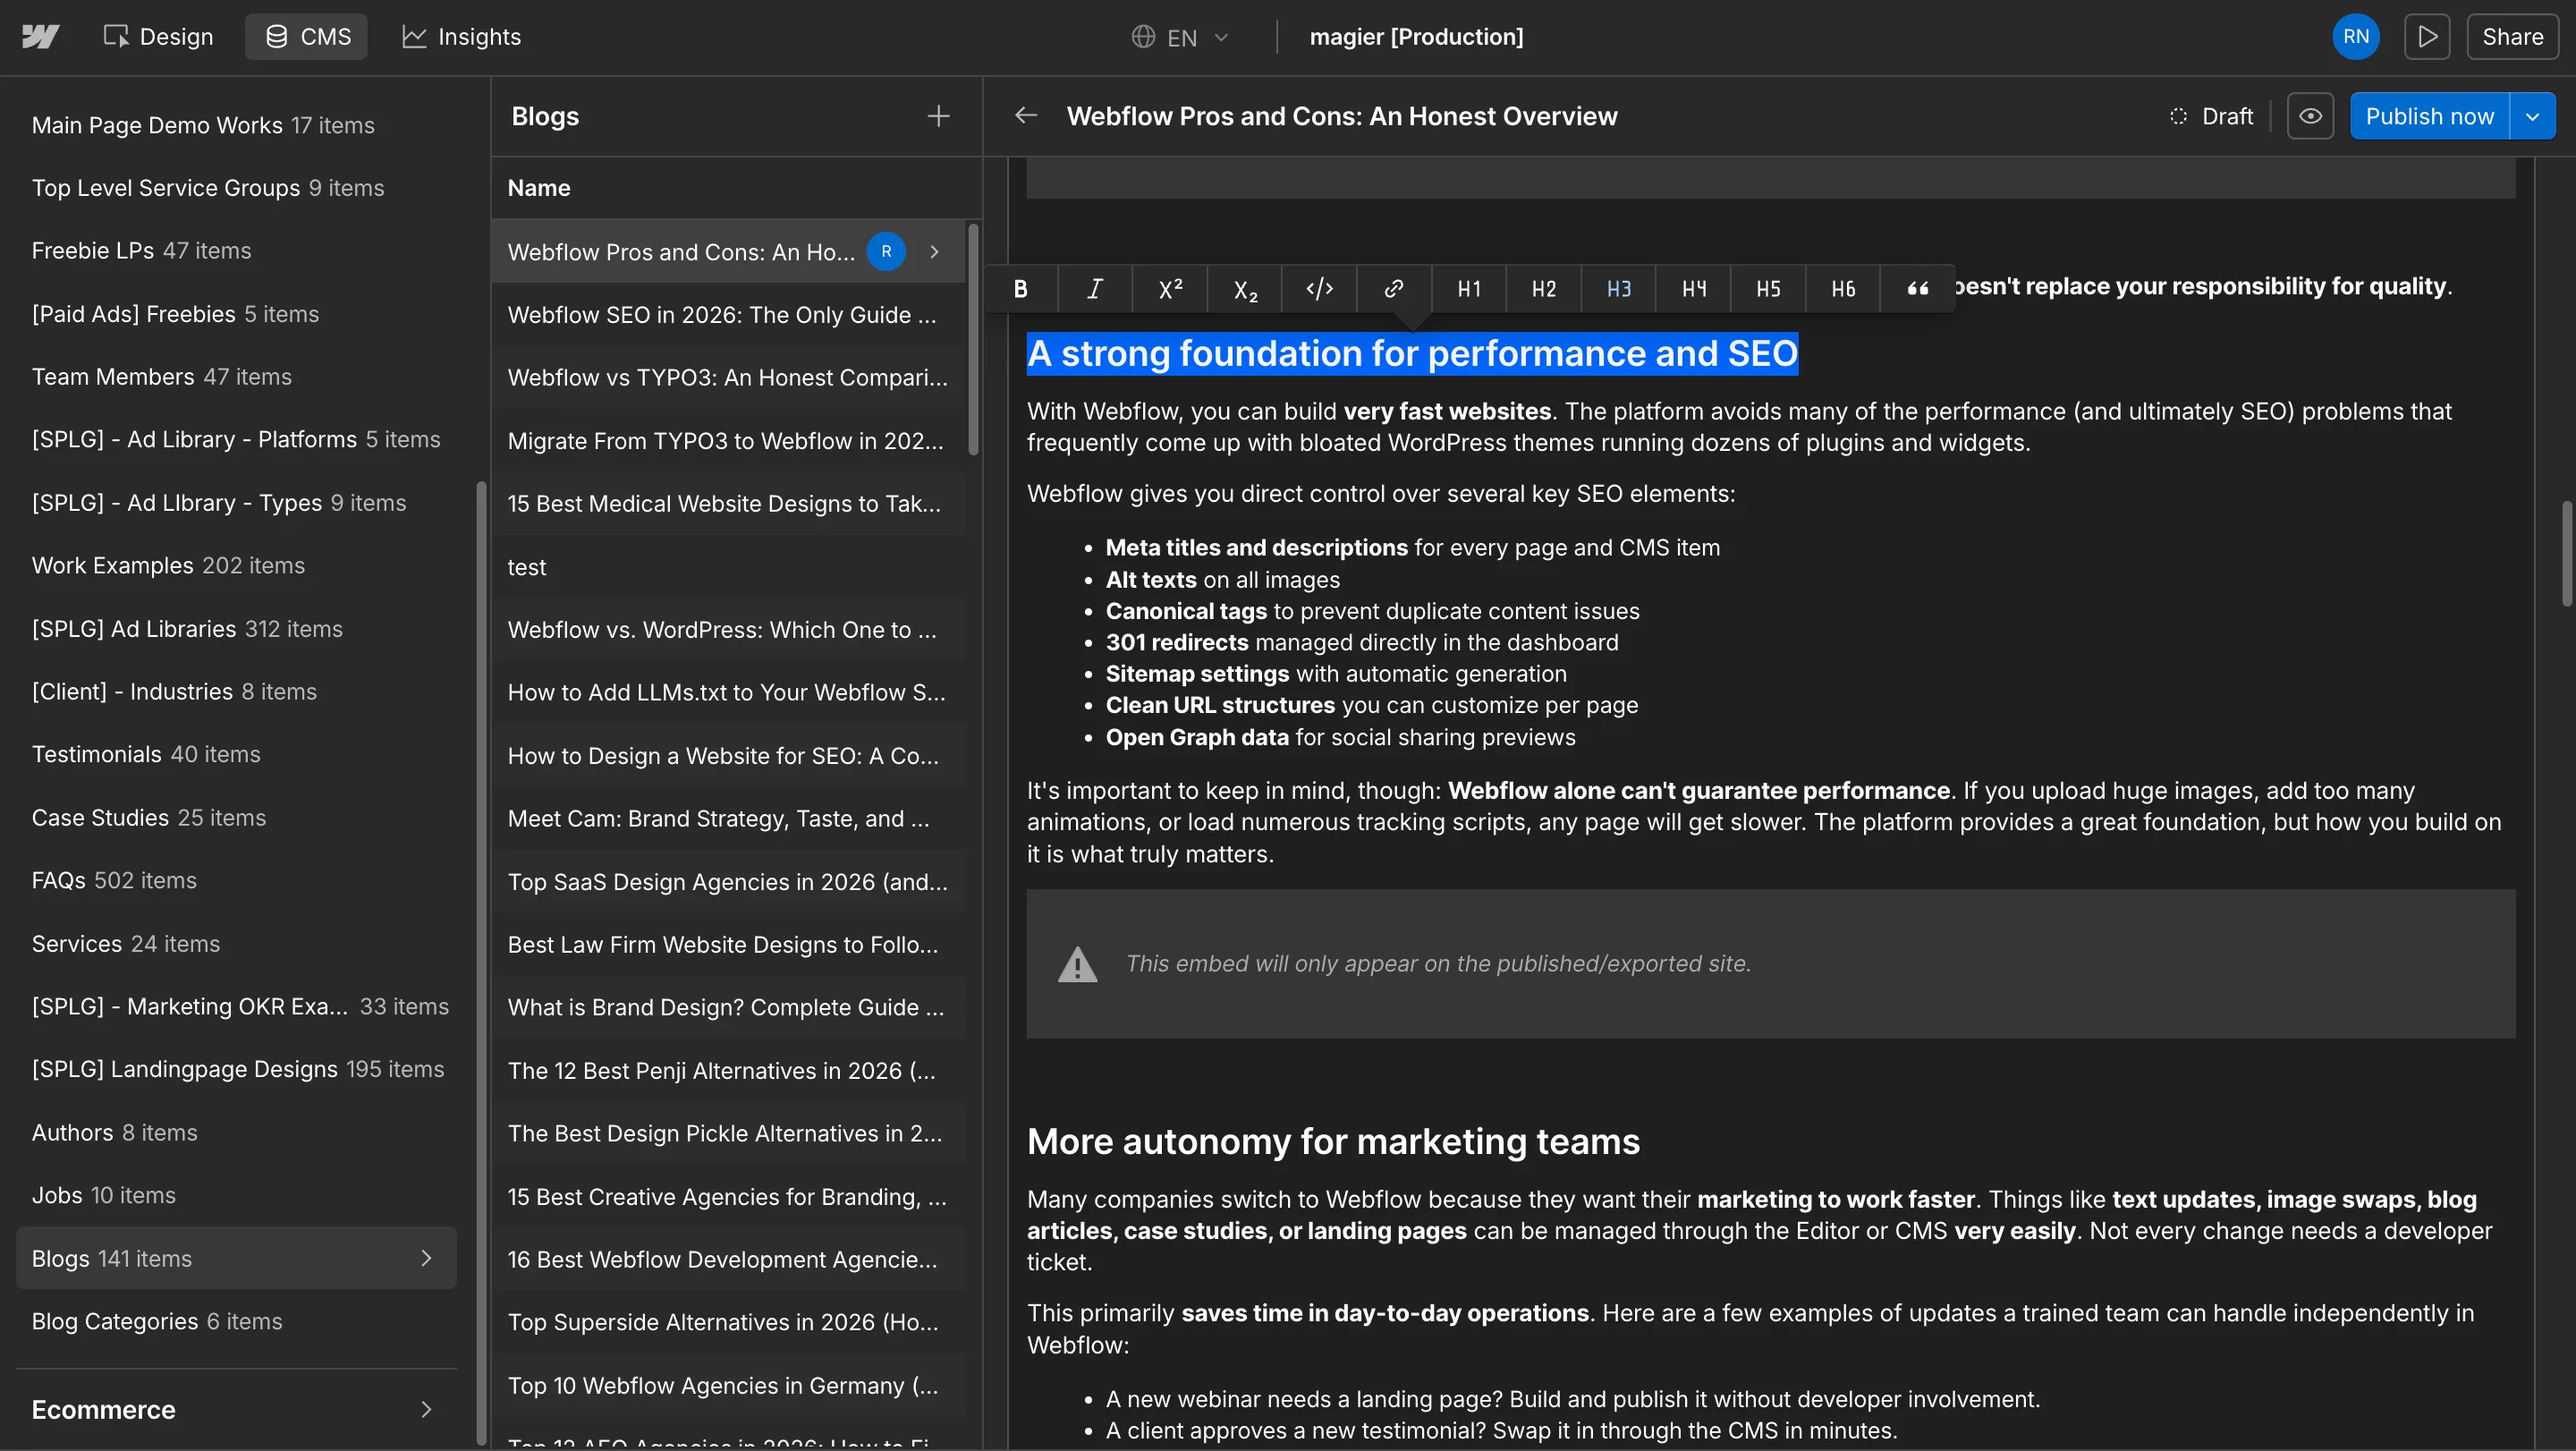Open 'Migrate From TYPO3 to Webflow' item
This screenshot has height=1451, width=2576.
pyautogui.click(x=728, y=441)
